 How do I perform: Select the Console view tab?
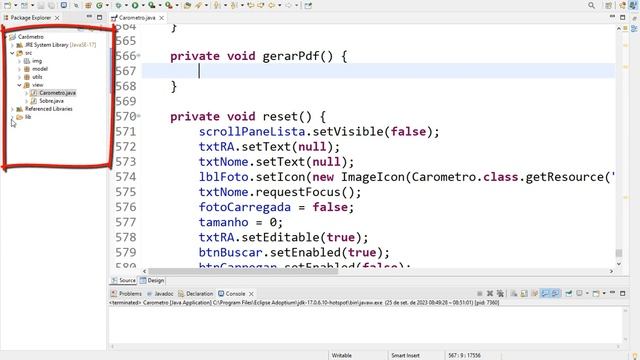[232, 293]
